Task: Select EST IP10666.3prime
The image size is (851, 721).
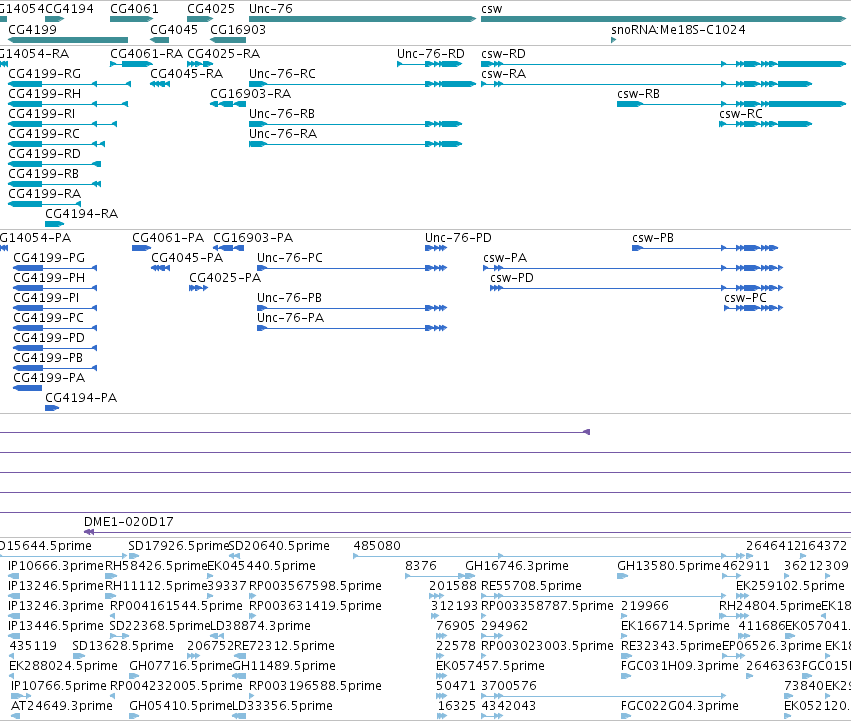Action: click(x=56, y=566)
